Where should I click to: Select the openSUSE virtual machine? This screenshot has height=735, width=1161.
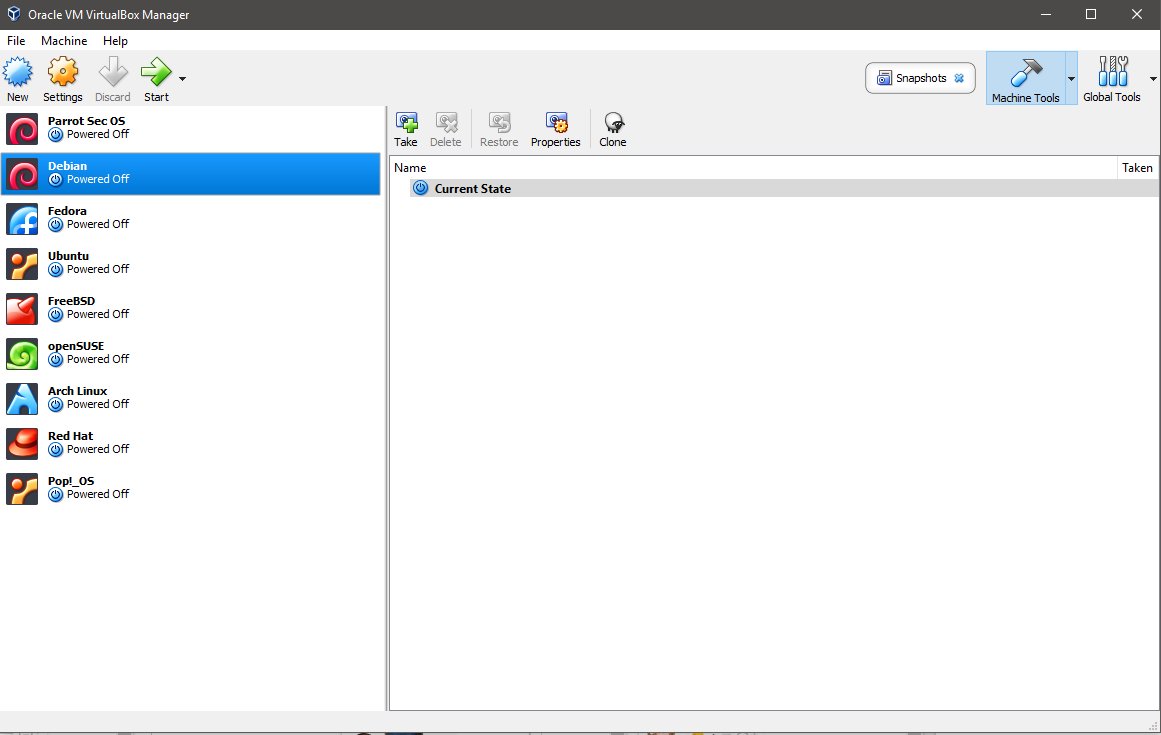[x=191, y=354]
